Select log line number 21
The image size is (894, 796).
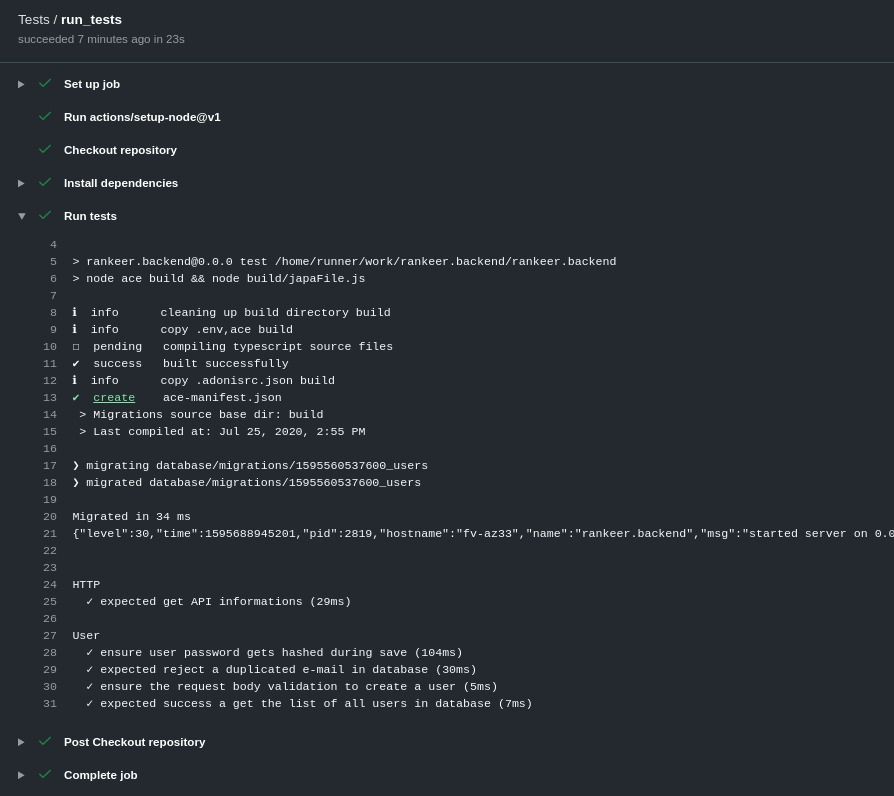tap(50, 534)
